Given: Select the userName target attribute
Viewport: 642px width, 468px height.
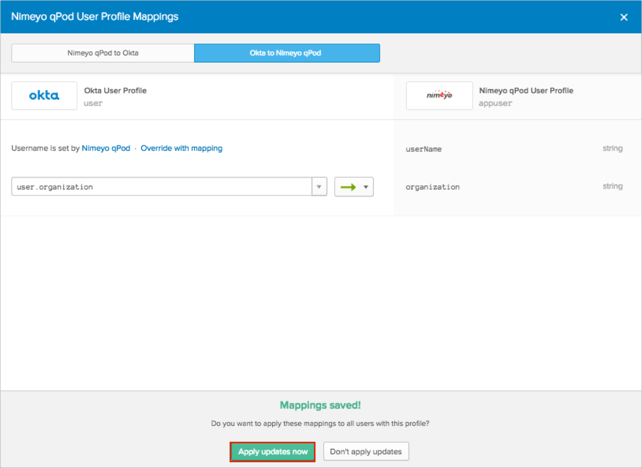Looking at the screenshot, I should click(424, 149).
